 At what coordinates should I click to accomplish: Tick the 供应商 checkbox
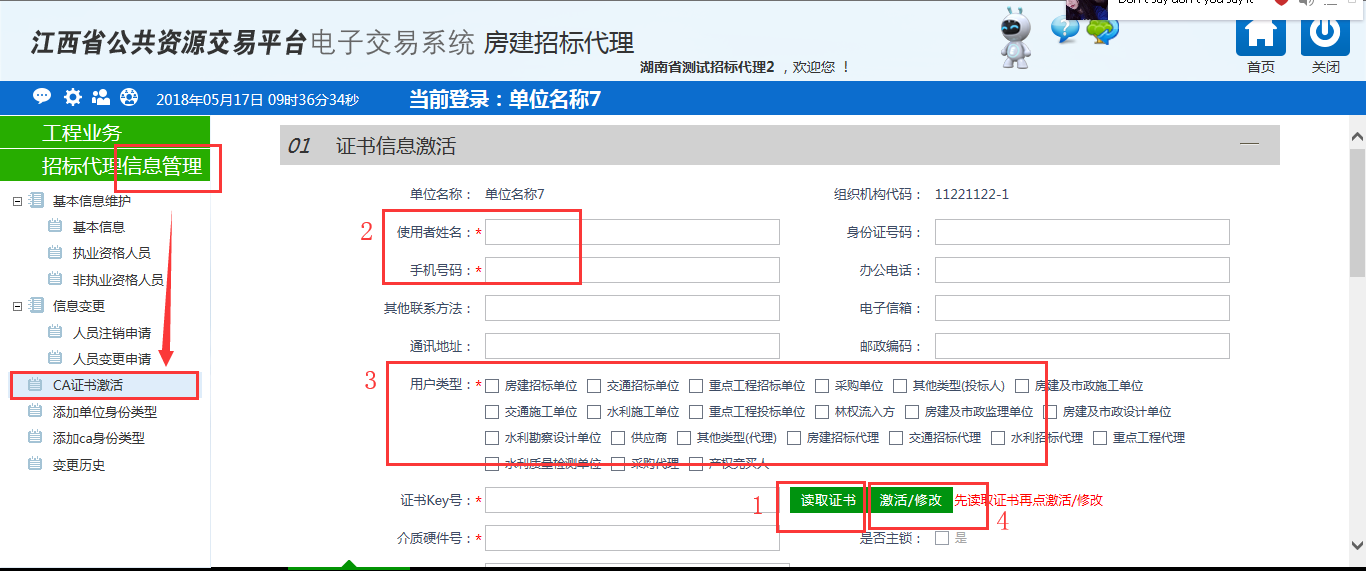point(618,438)
